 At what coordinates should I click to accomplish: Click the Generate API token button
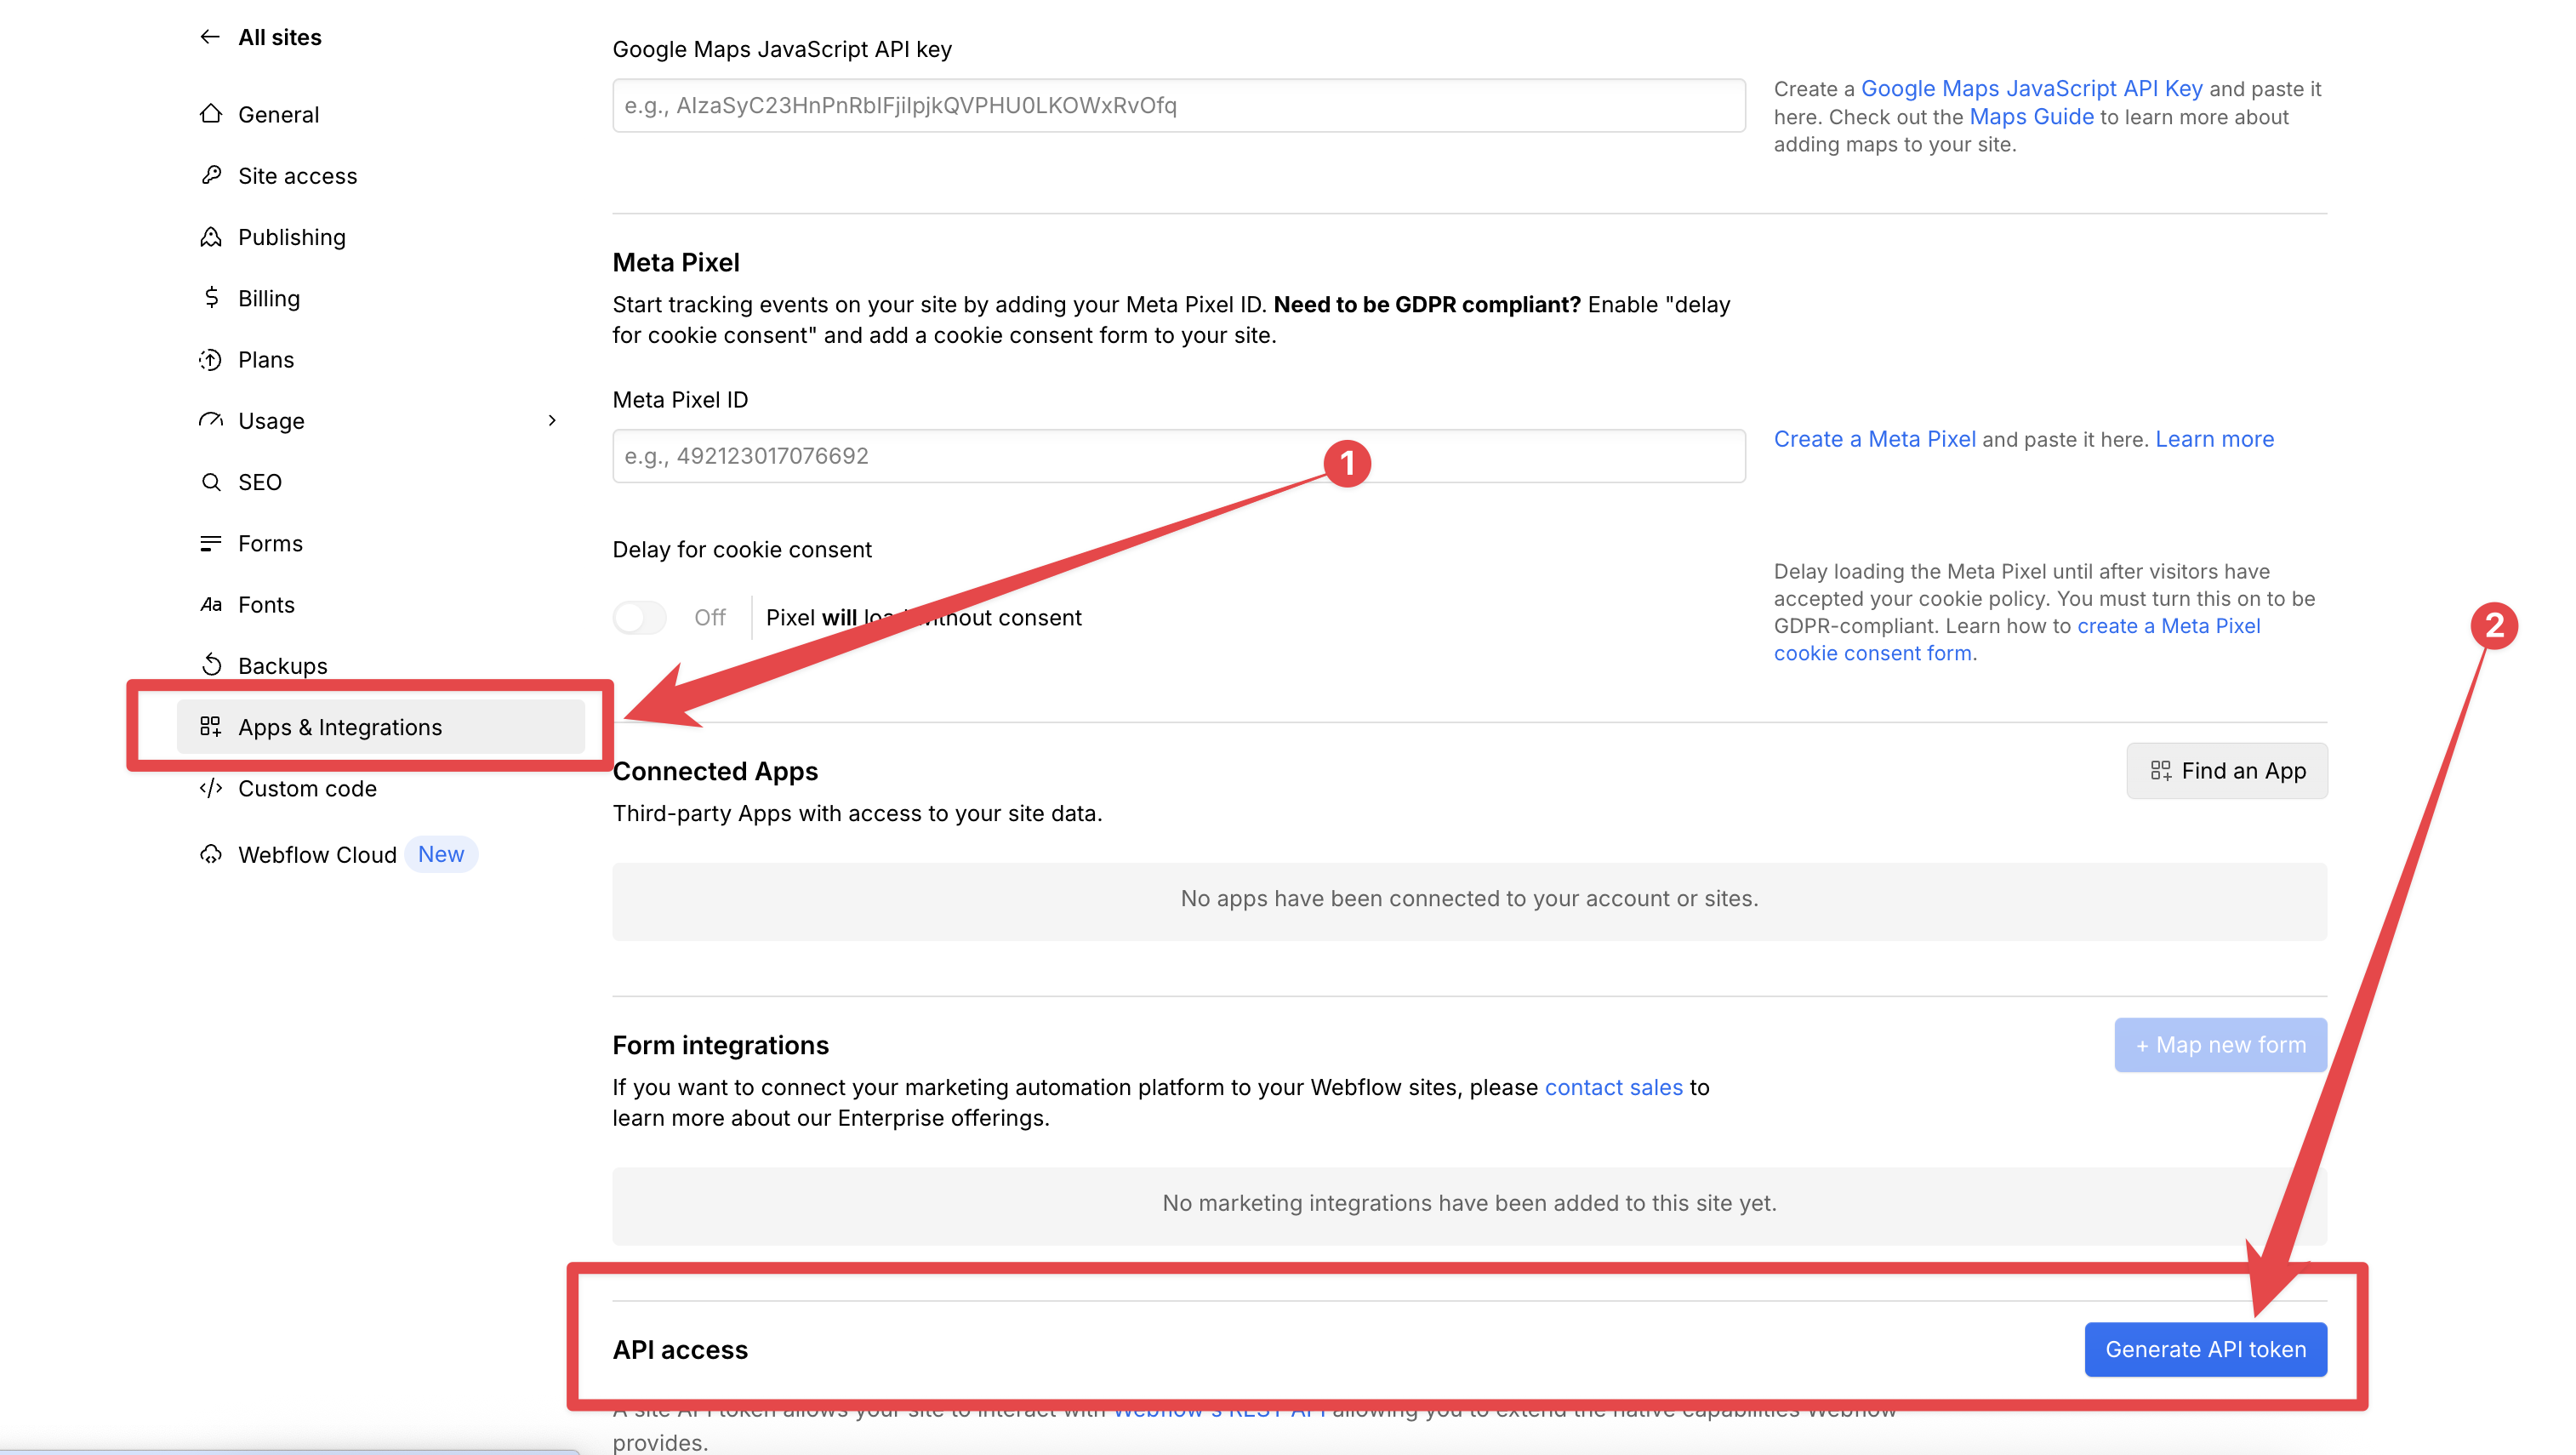(x=2205, y=1349)
